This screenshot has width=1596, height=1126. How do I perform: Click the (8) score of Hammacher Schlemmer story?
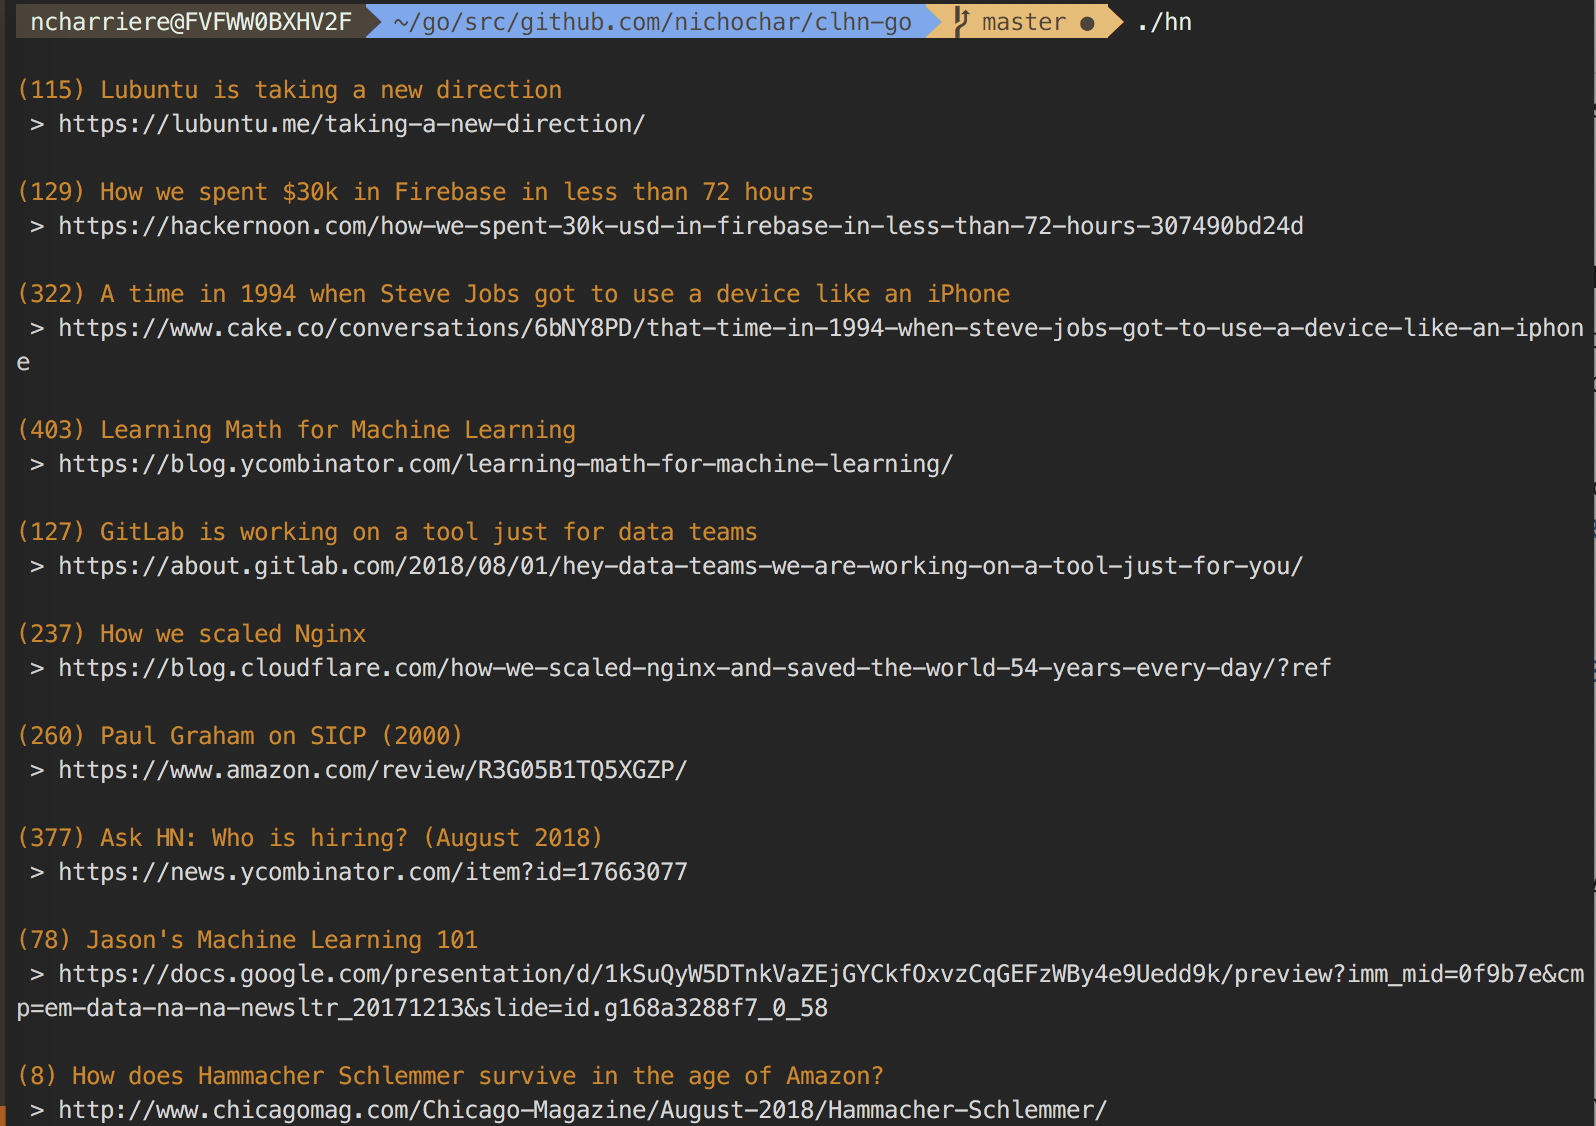point(37,1076)
